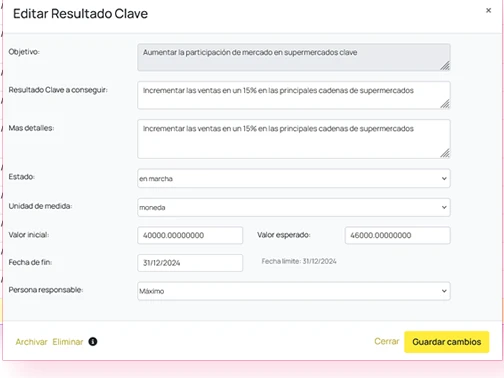
Task: Click the Resultado Clave textarea resize handle
Action: tap(445, 104)
